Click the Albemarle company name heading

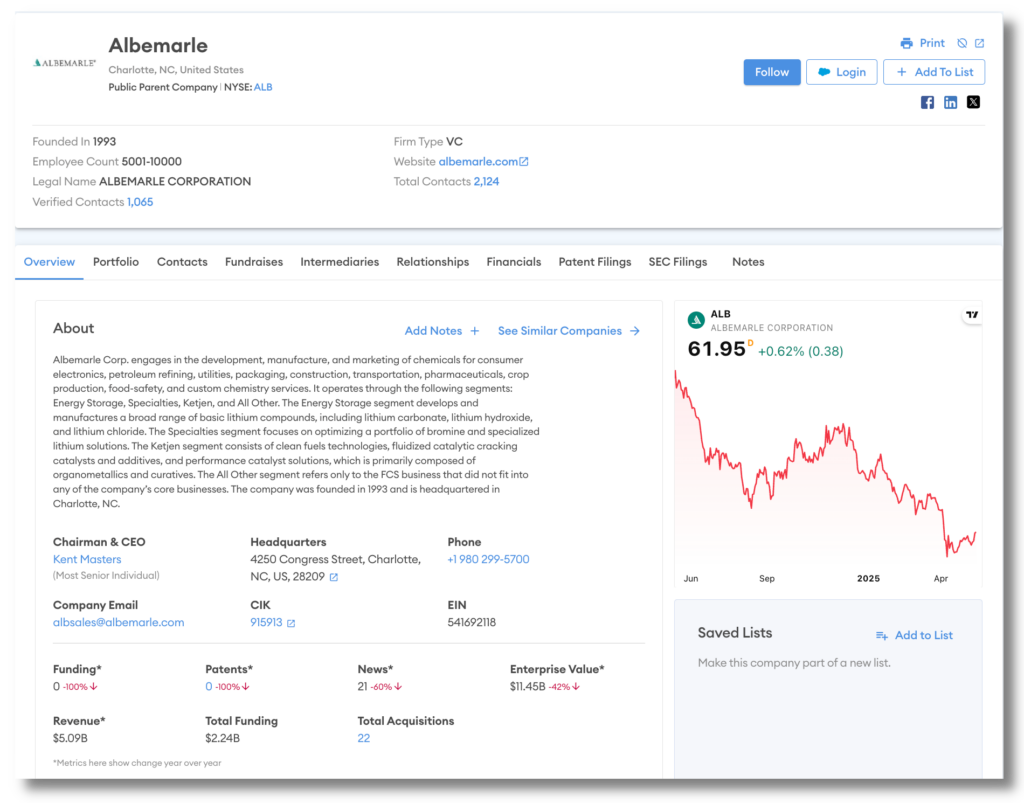[x=158, y=45]
